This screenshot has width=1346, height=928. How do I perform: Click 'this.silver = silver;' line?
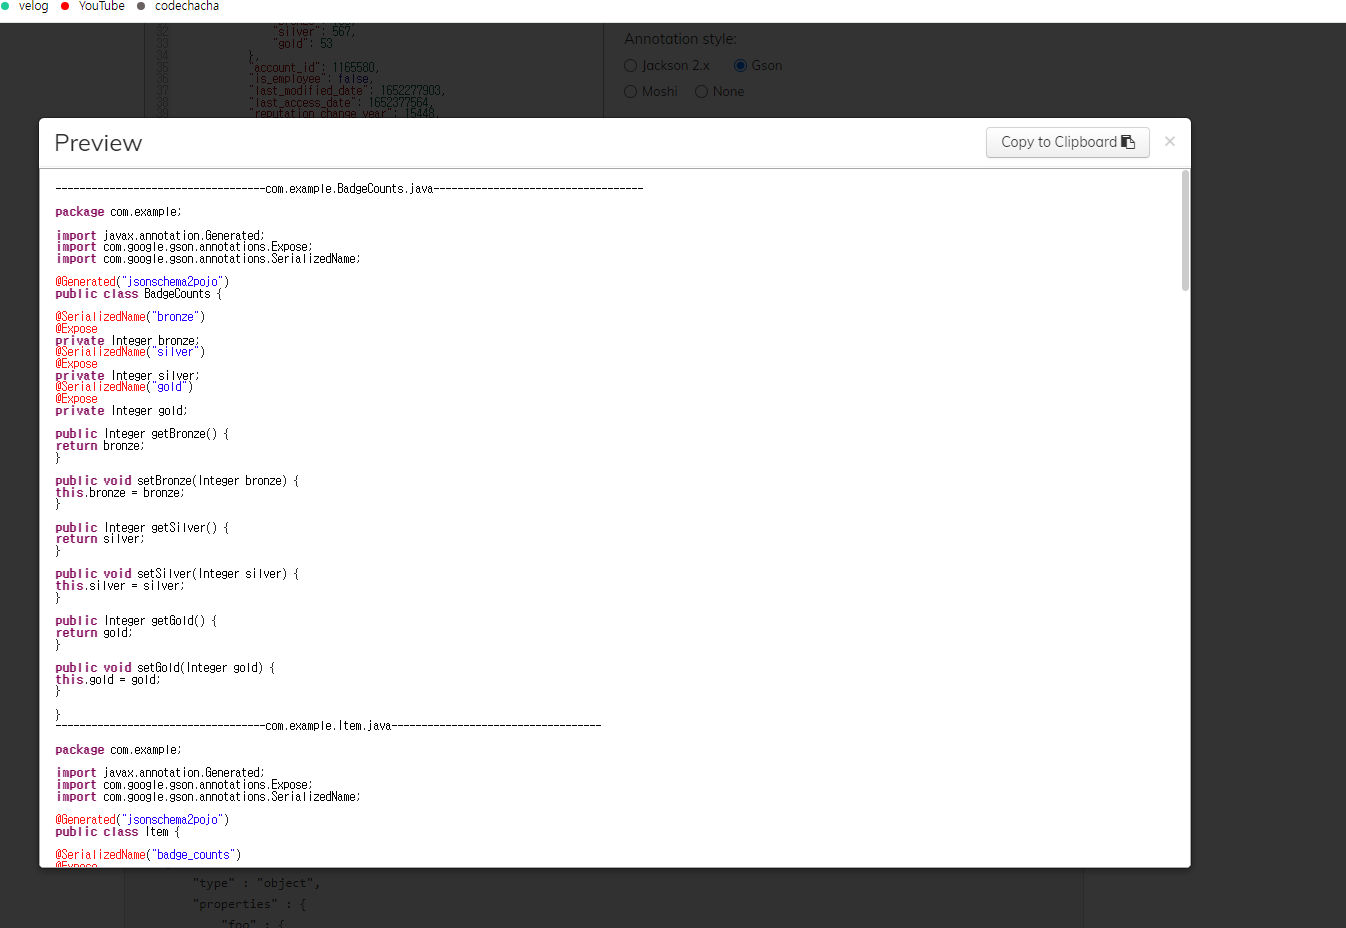120,586
